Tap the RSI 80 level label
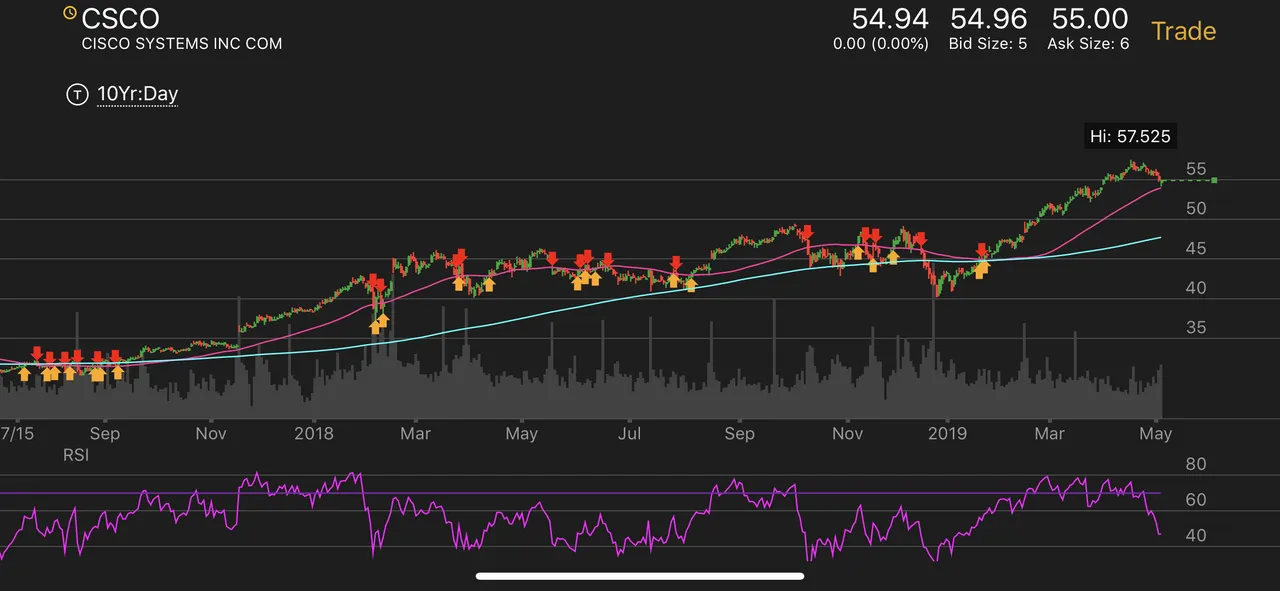This screenshot has width=1280, height=591. (x=1196, y=464)
